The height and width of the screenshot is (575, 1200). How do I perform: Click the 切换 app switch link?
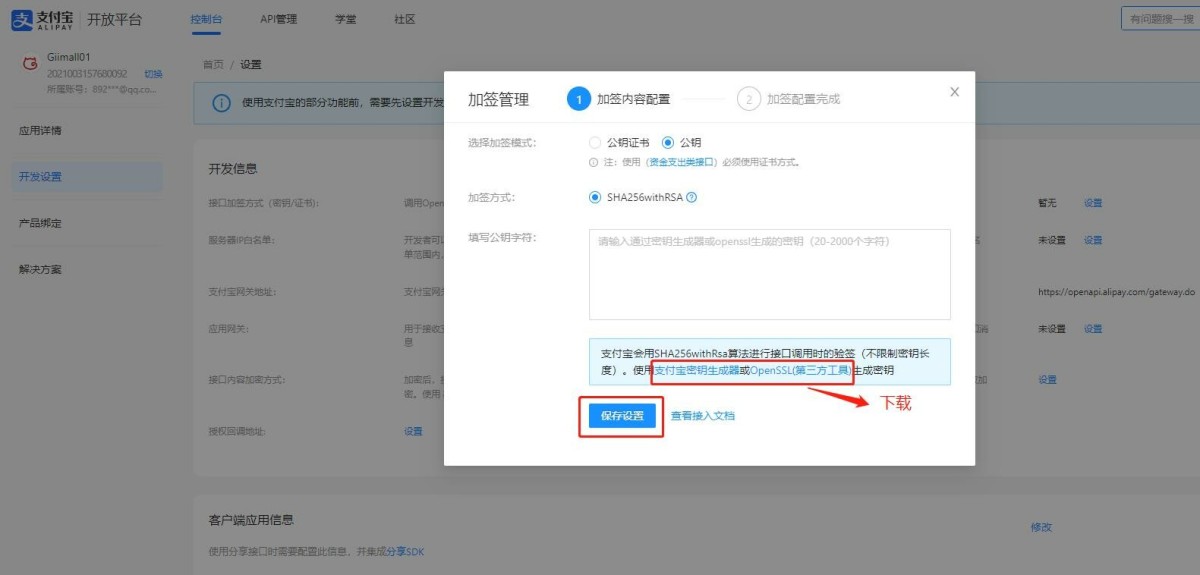153,74
